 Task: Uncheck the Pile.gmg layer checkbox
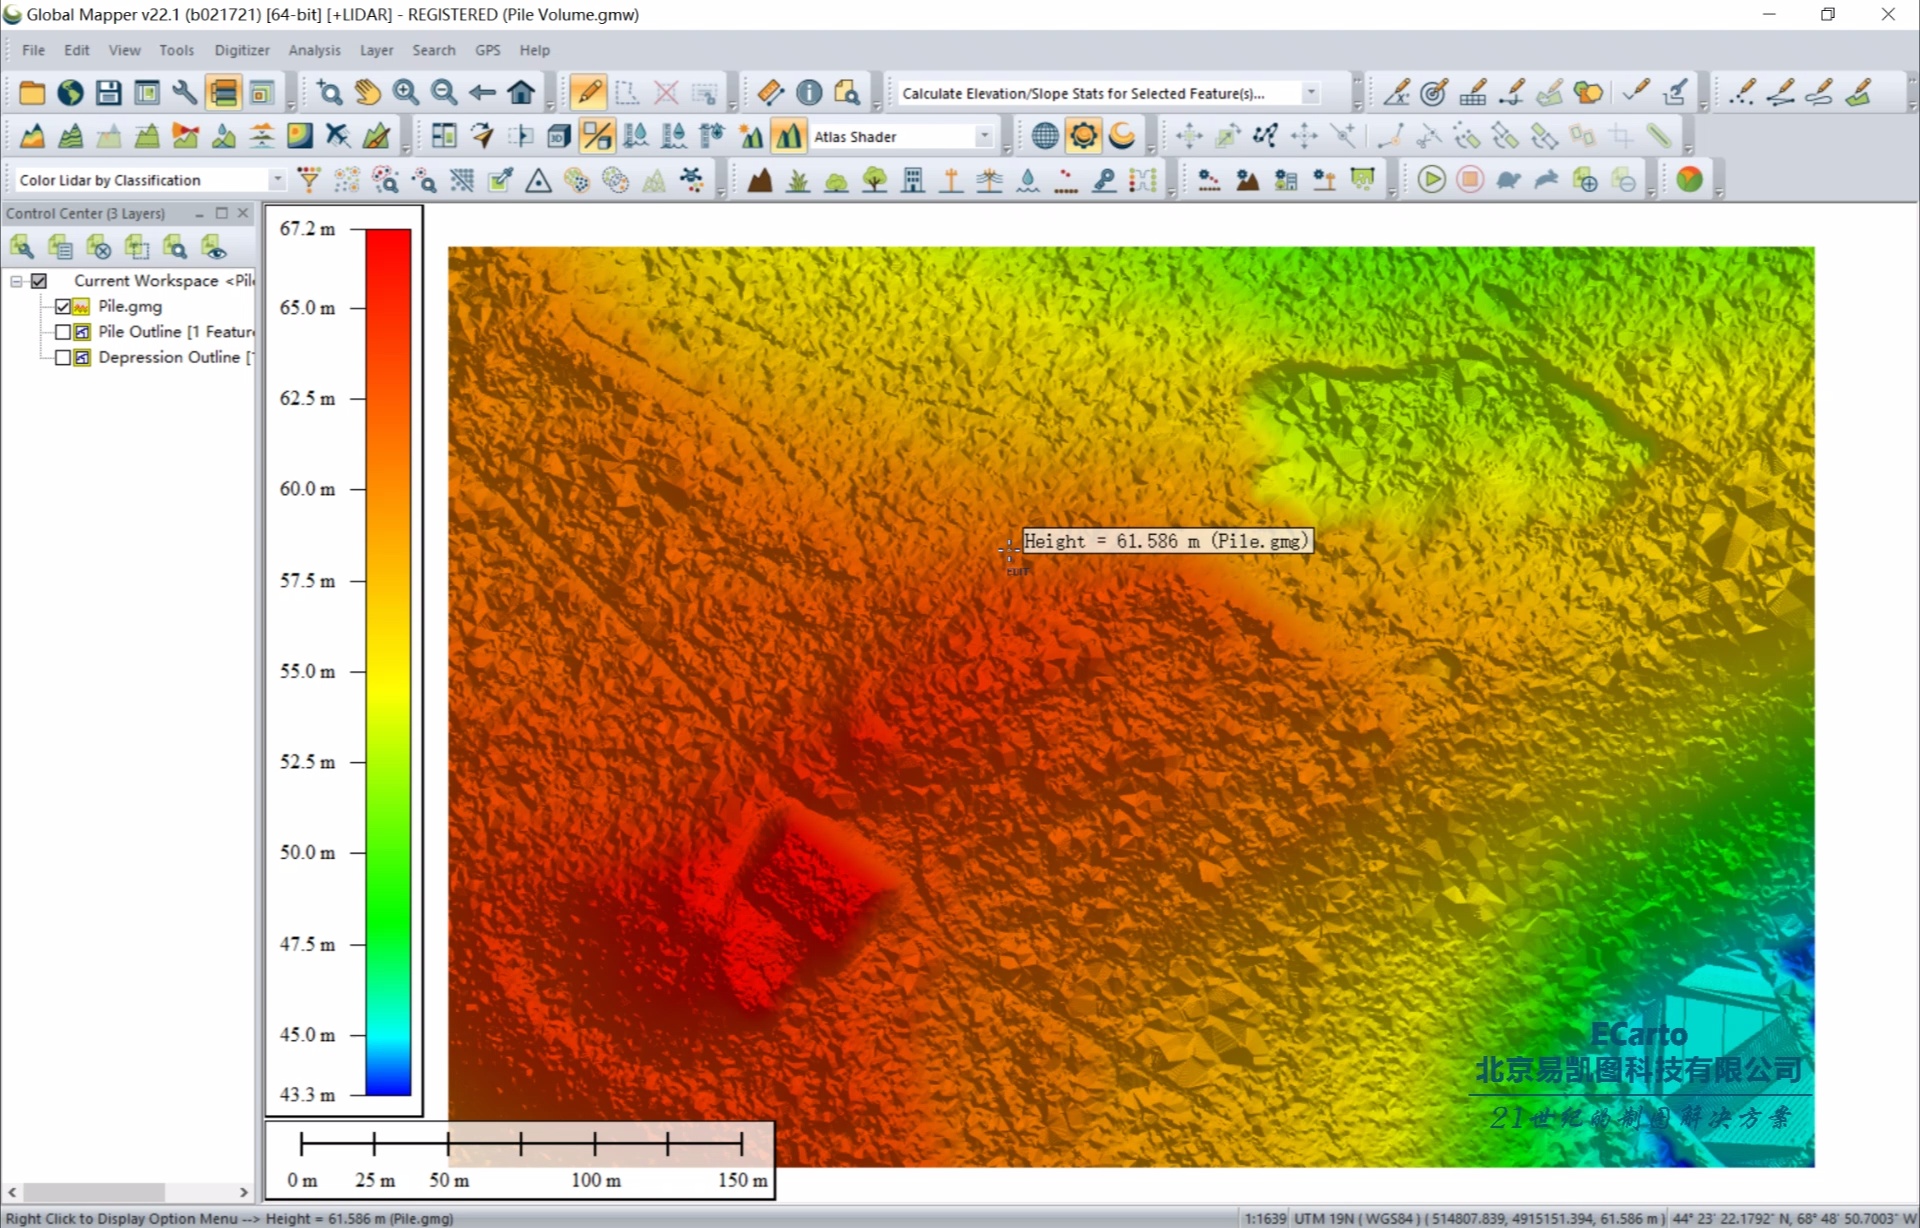click(x=63, y=306)
